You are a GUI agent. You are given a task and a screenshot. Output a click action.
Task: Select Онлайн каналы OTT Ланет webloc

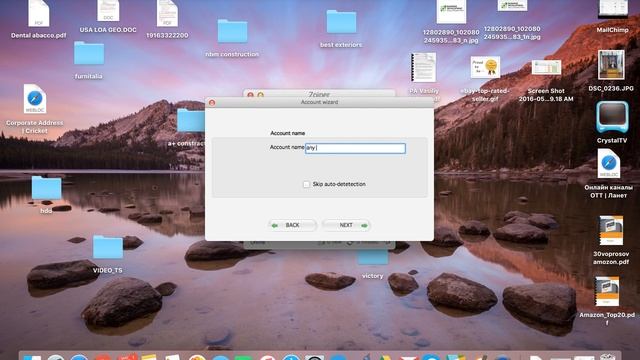point(609,164)
